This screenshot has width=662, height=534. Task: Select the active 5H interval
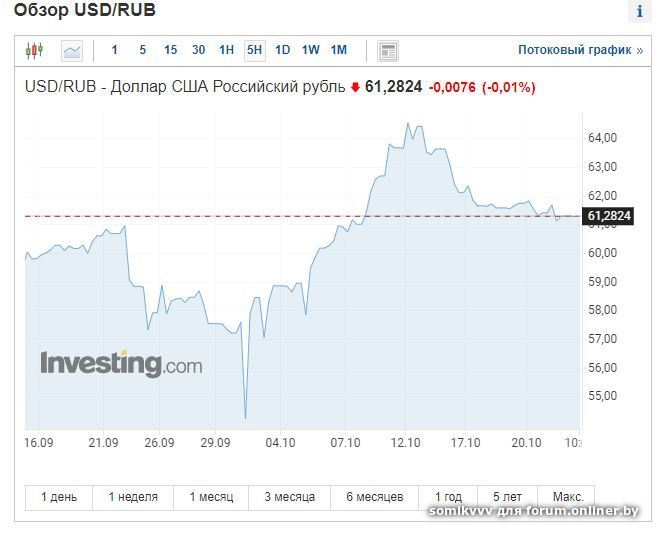point(255,50)
